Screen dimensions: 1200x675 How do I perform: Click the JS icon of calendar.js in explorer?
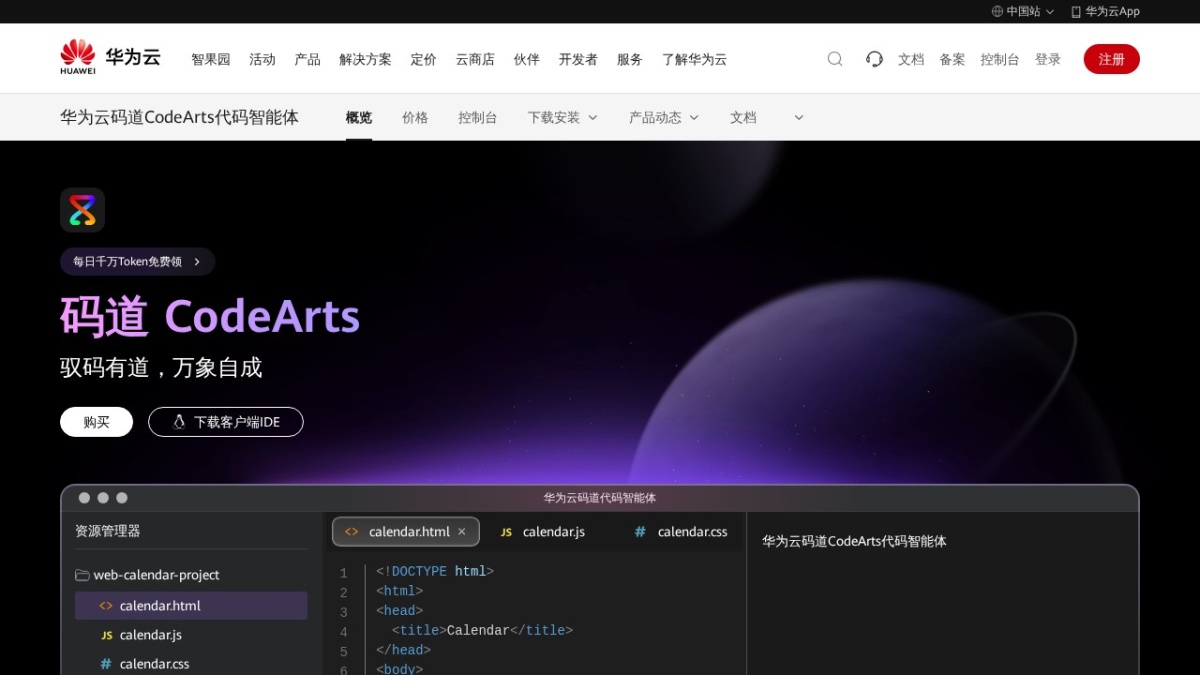(x=106, y=635)
